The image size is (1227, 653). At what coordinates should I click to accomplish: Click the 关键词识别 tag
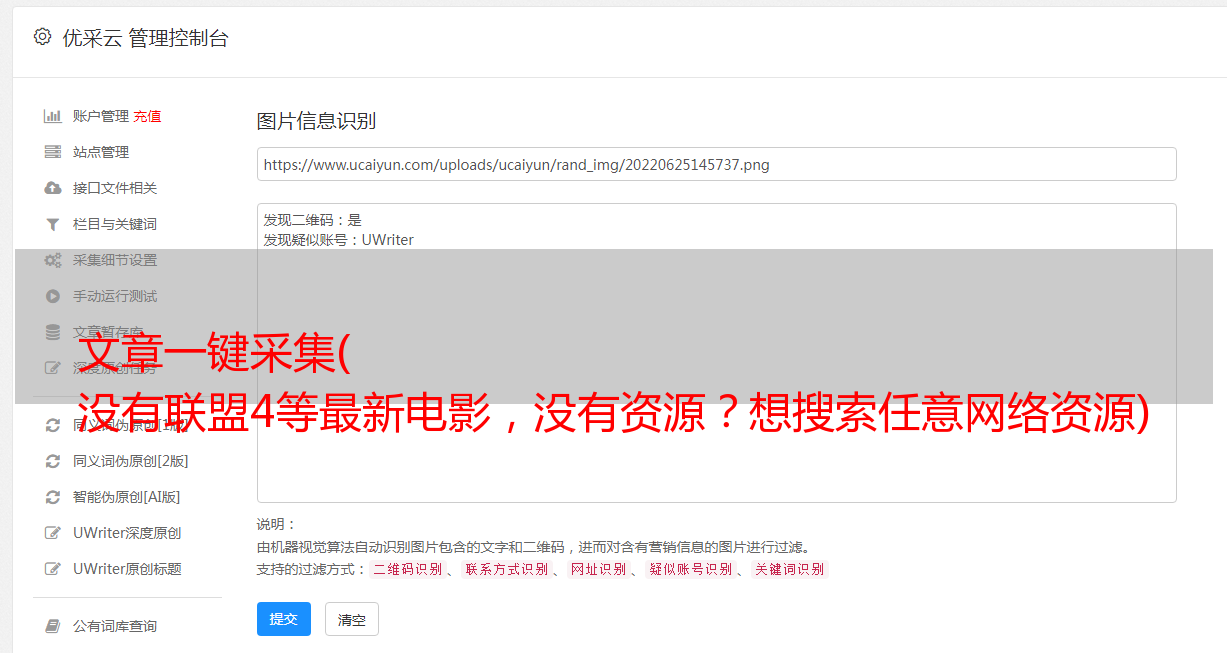coord(789,569)
